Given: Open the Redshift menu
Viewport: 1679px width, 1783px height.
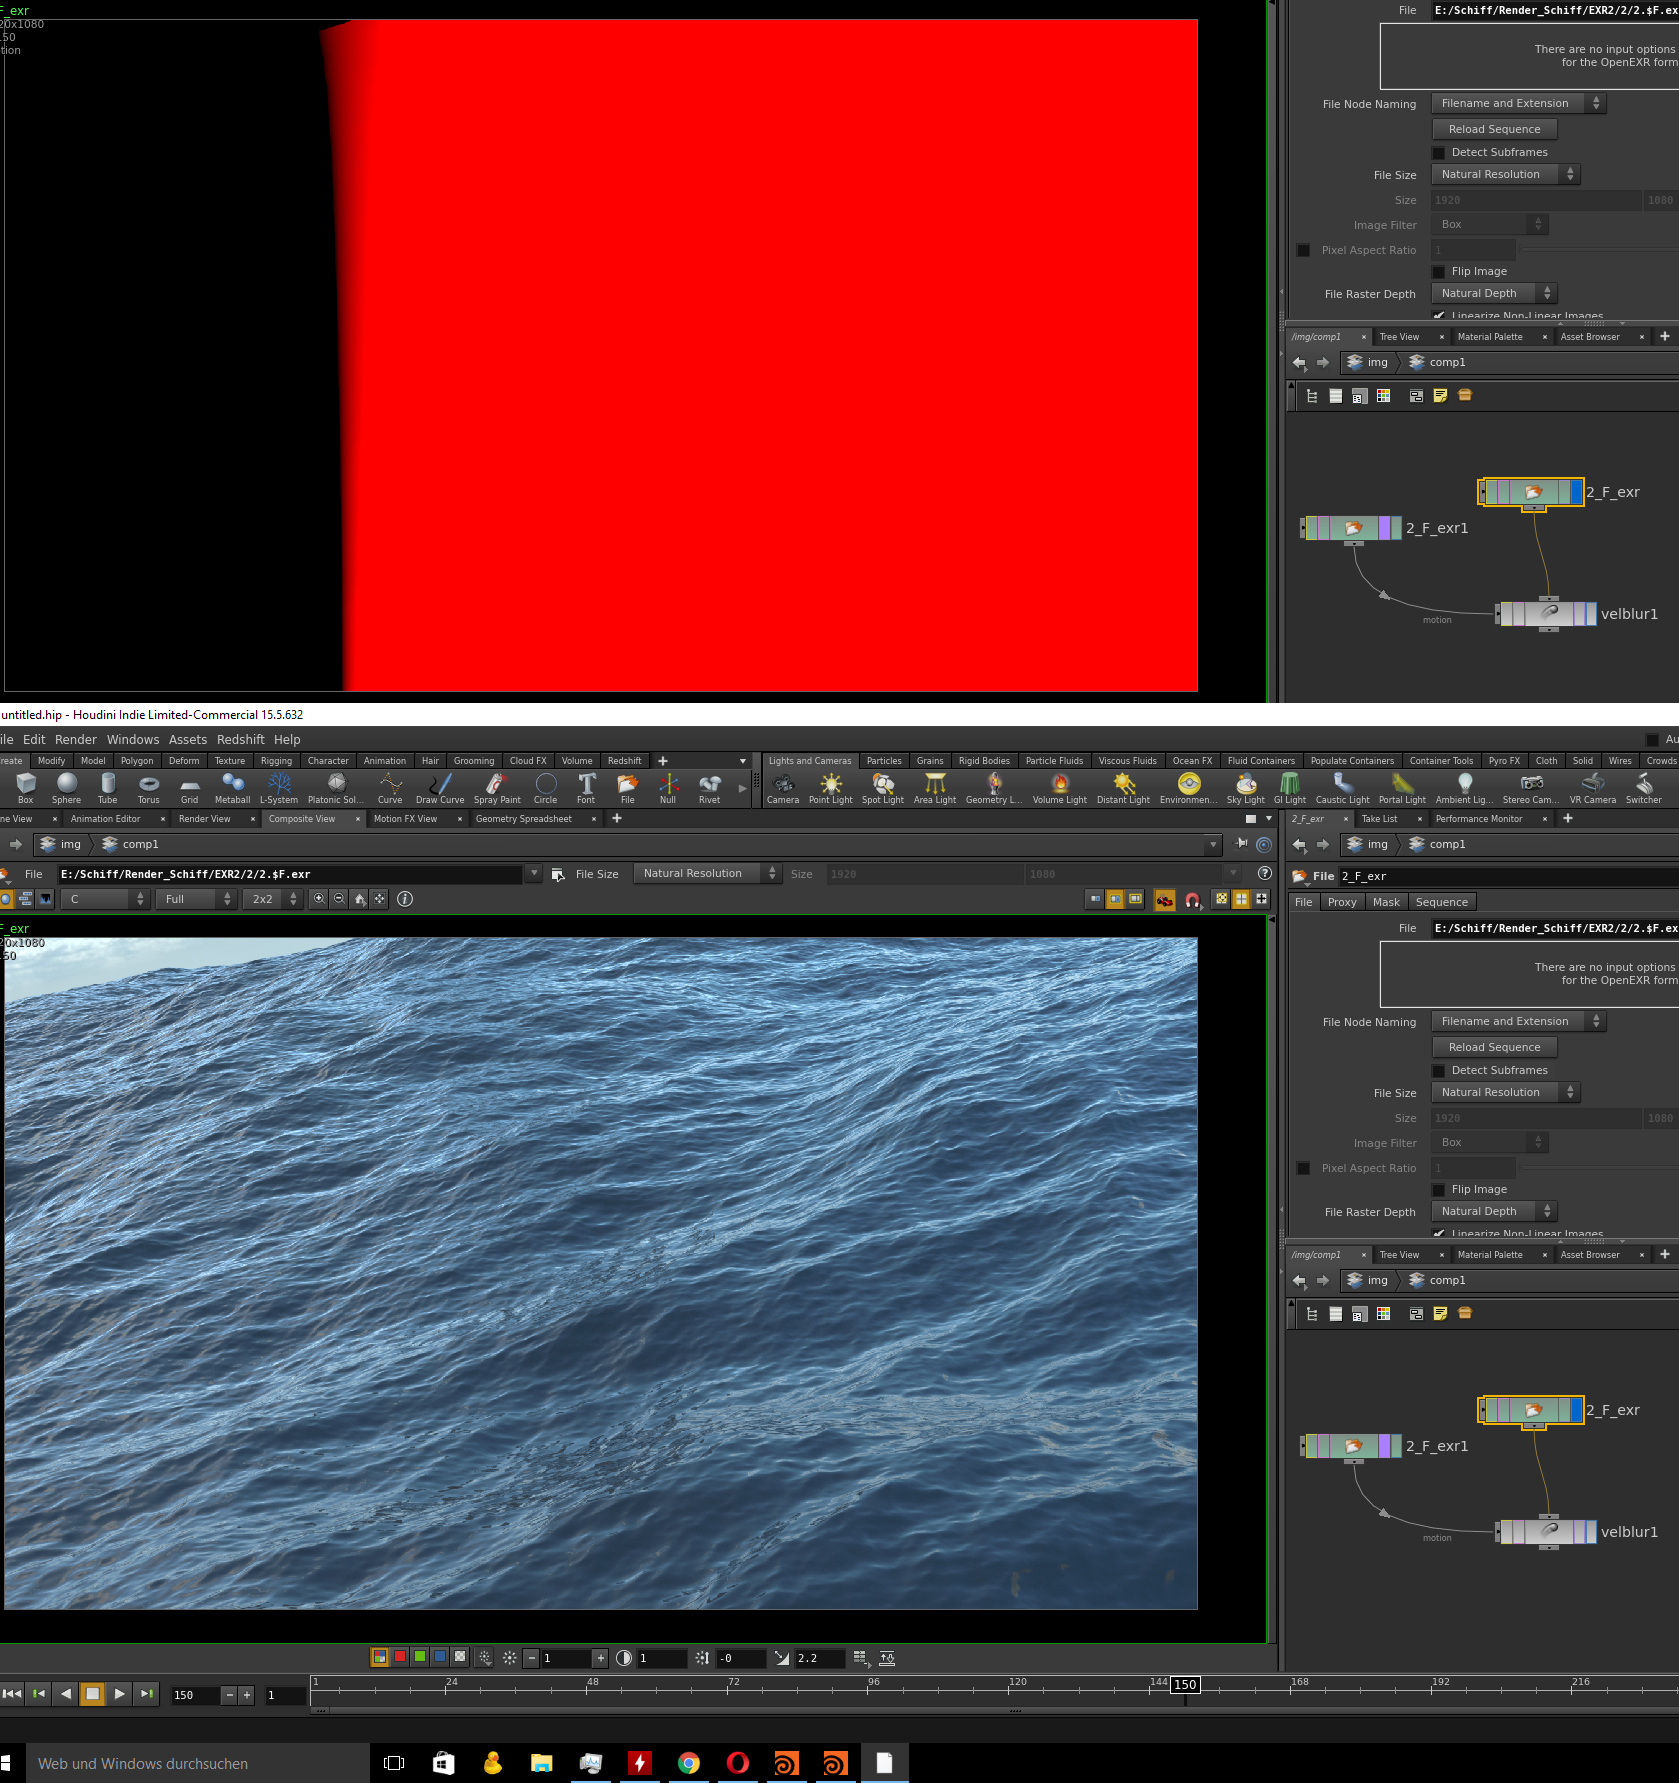Looking at the screenshot, I should tap(240, 739).
